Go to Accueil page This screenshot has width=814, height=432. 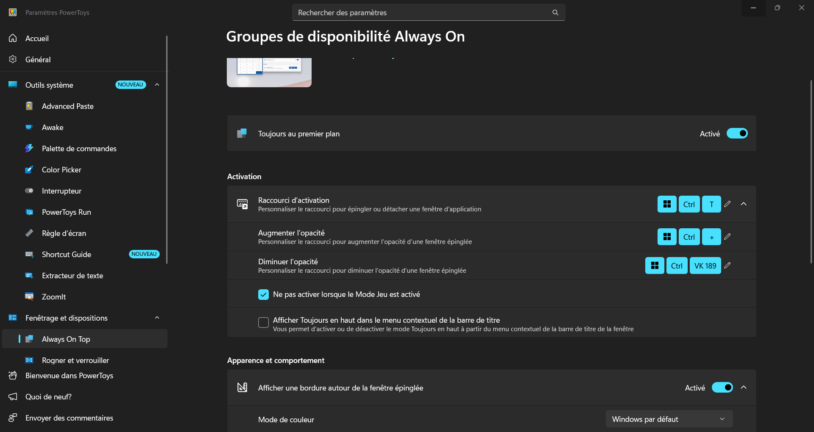click(x=85, y=38)
